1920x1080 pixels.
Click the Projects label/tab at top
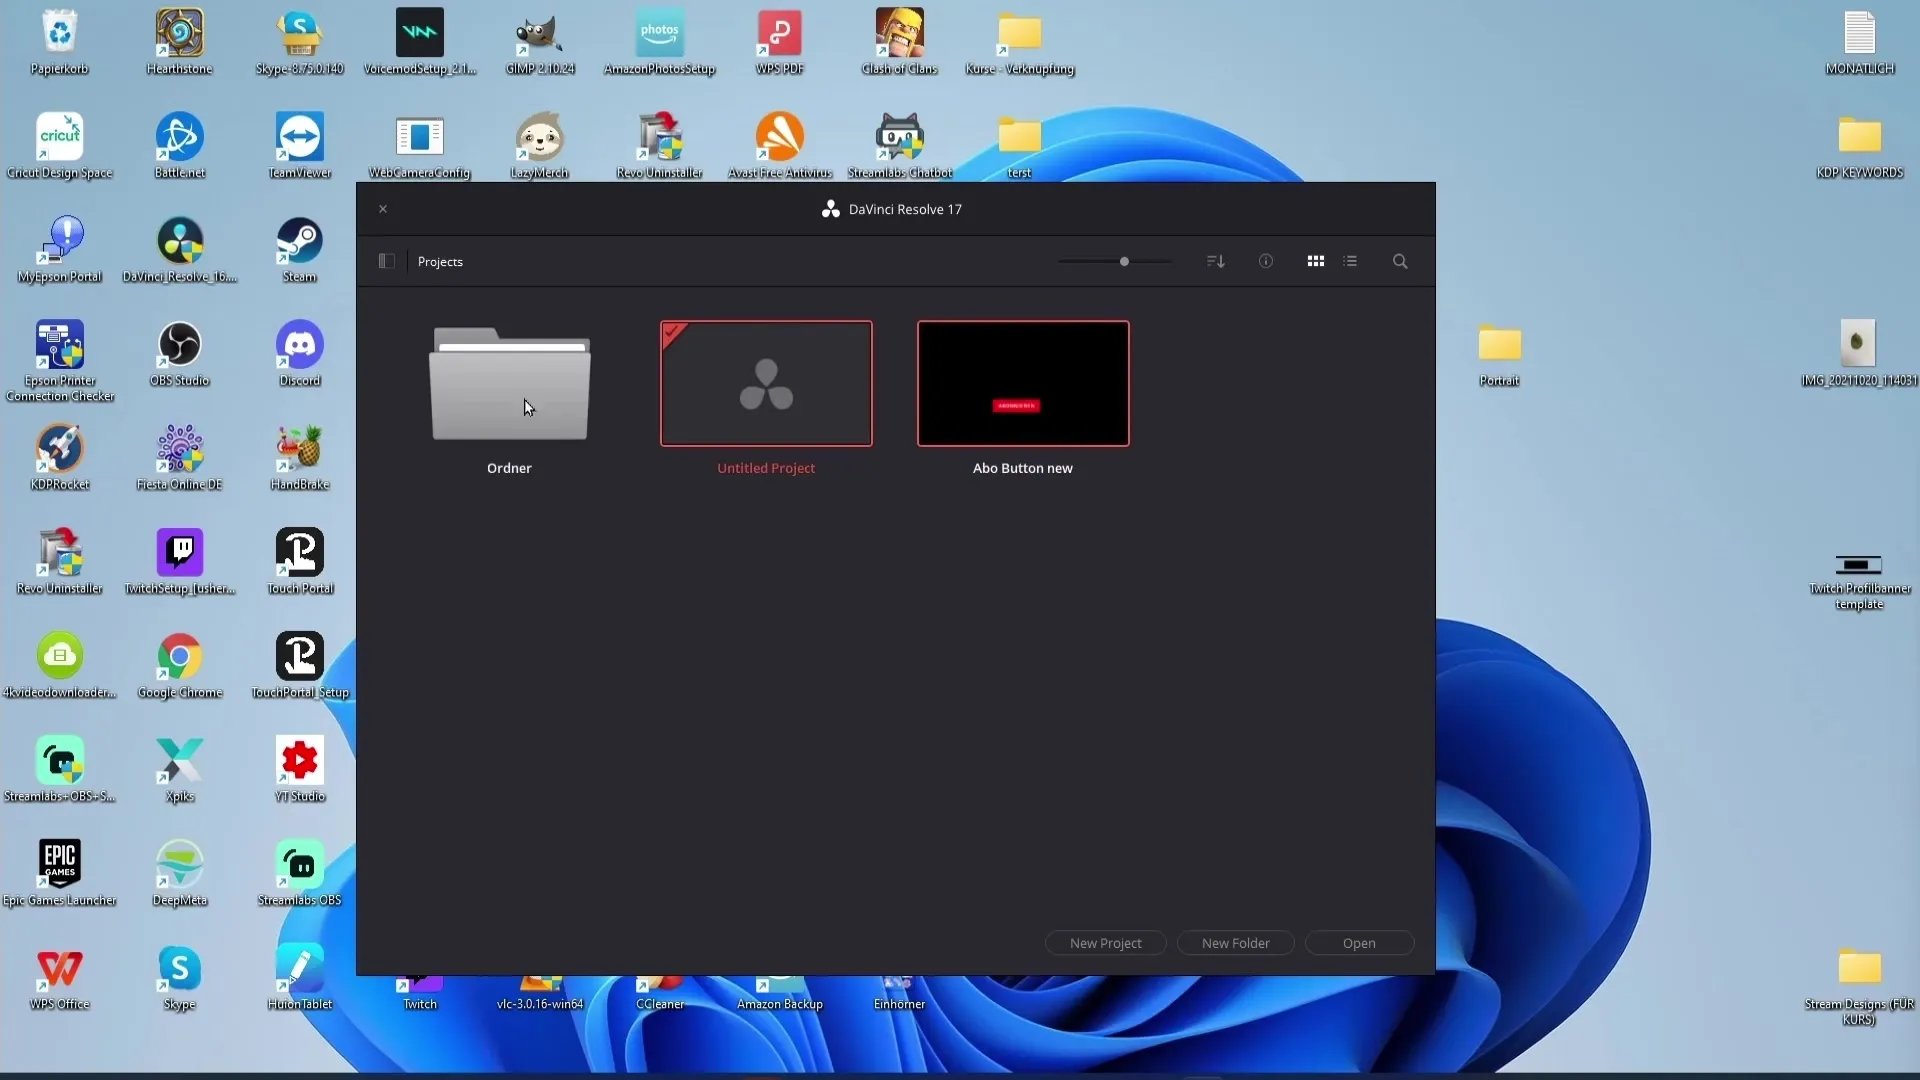pos(439,261)
